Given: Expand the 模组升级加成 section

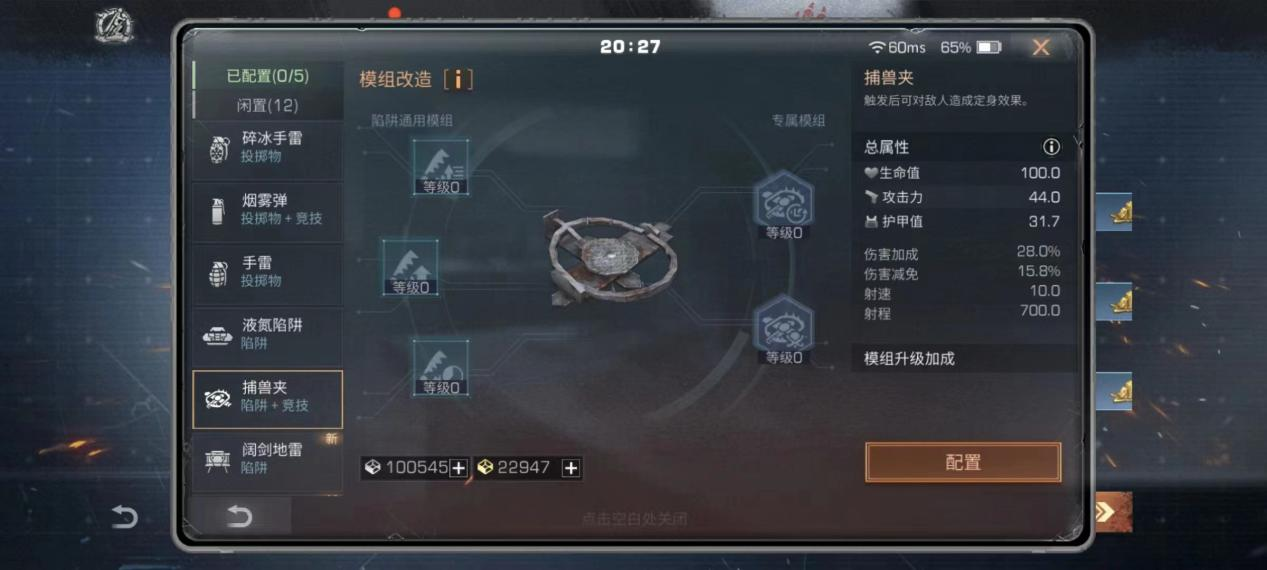Looking at the screenshot, I should 964,358.
